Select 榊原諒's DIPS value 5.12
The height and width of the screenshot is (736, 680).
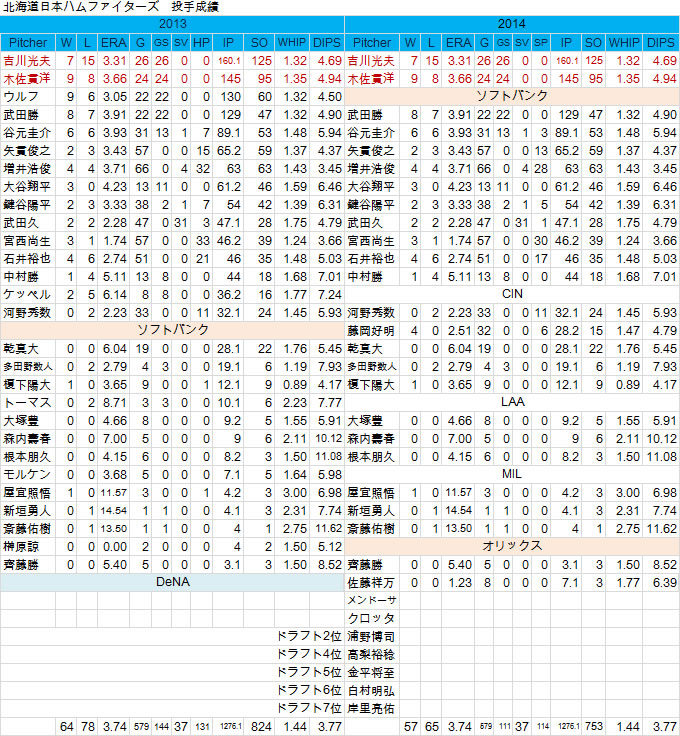329,547
